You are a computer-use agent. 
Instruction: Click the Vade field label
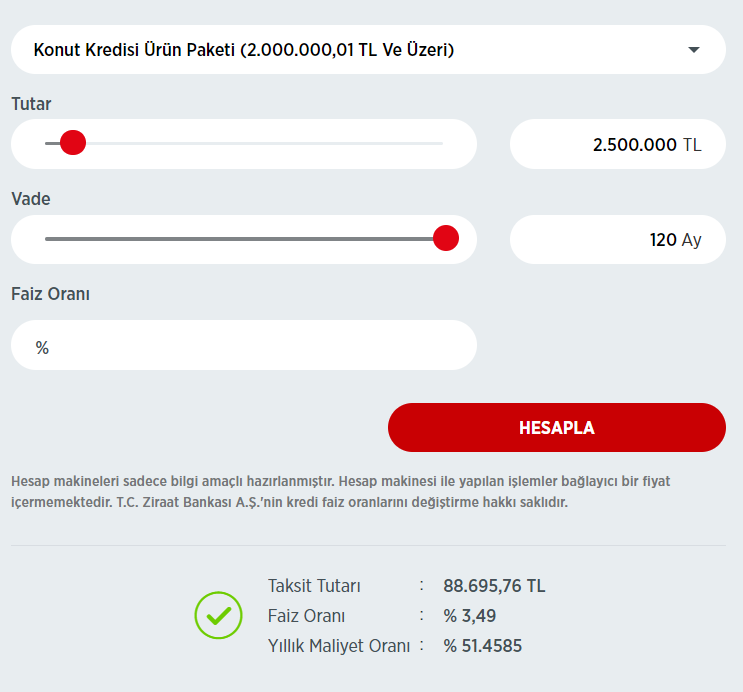click(31, 199)
